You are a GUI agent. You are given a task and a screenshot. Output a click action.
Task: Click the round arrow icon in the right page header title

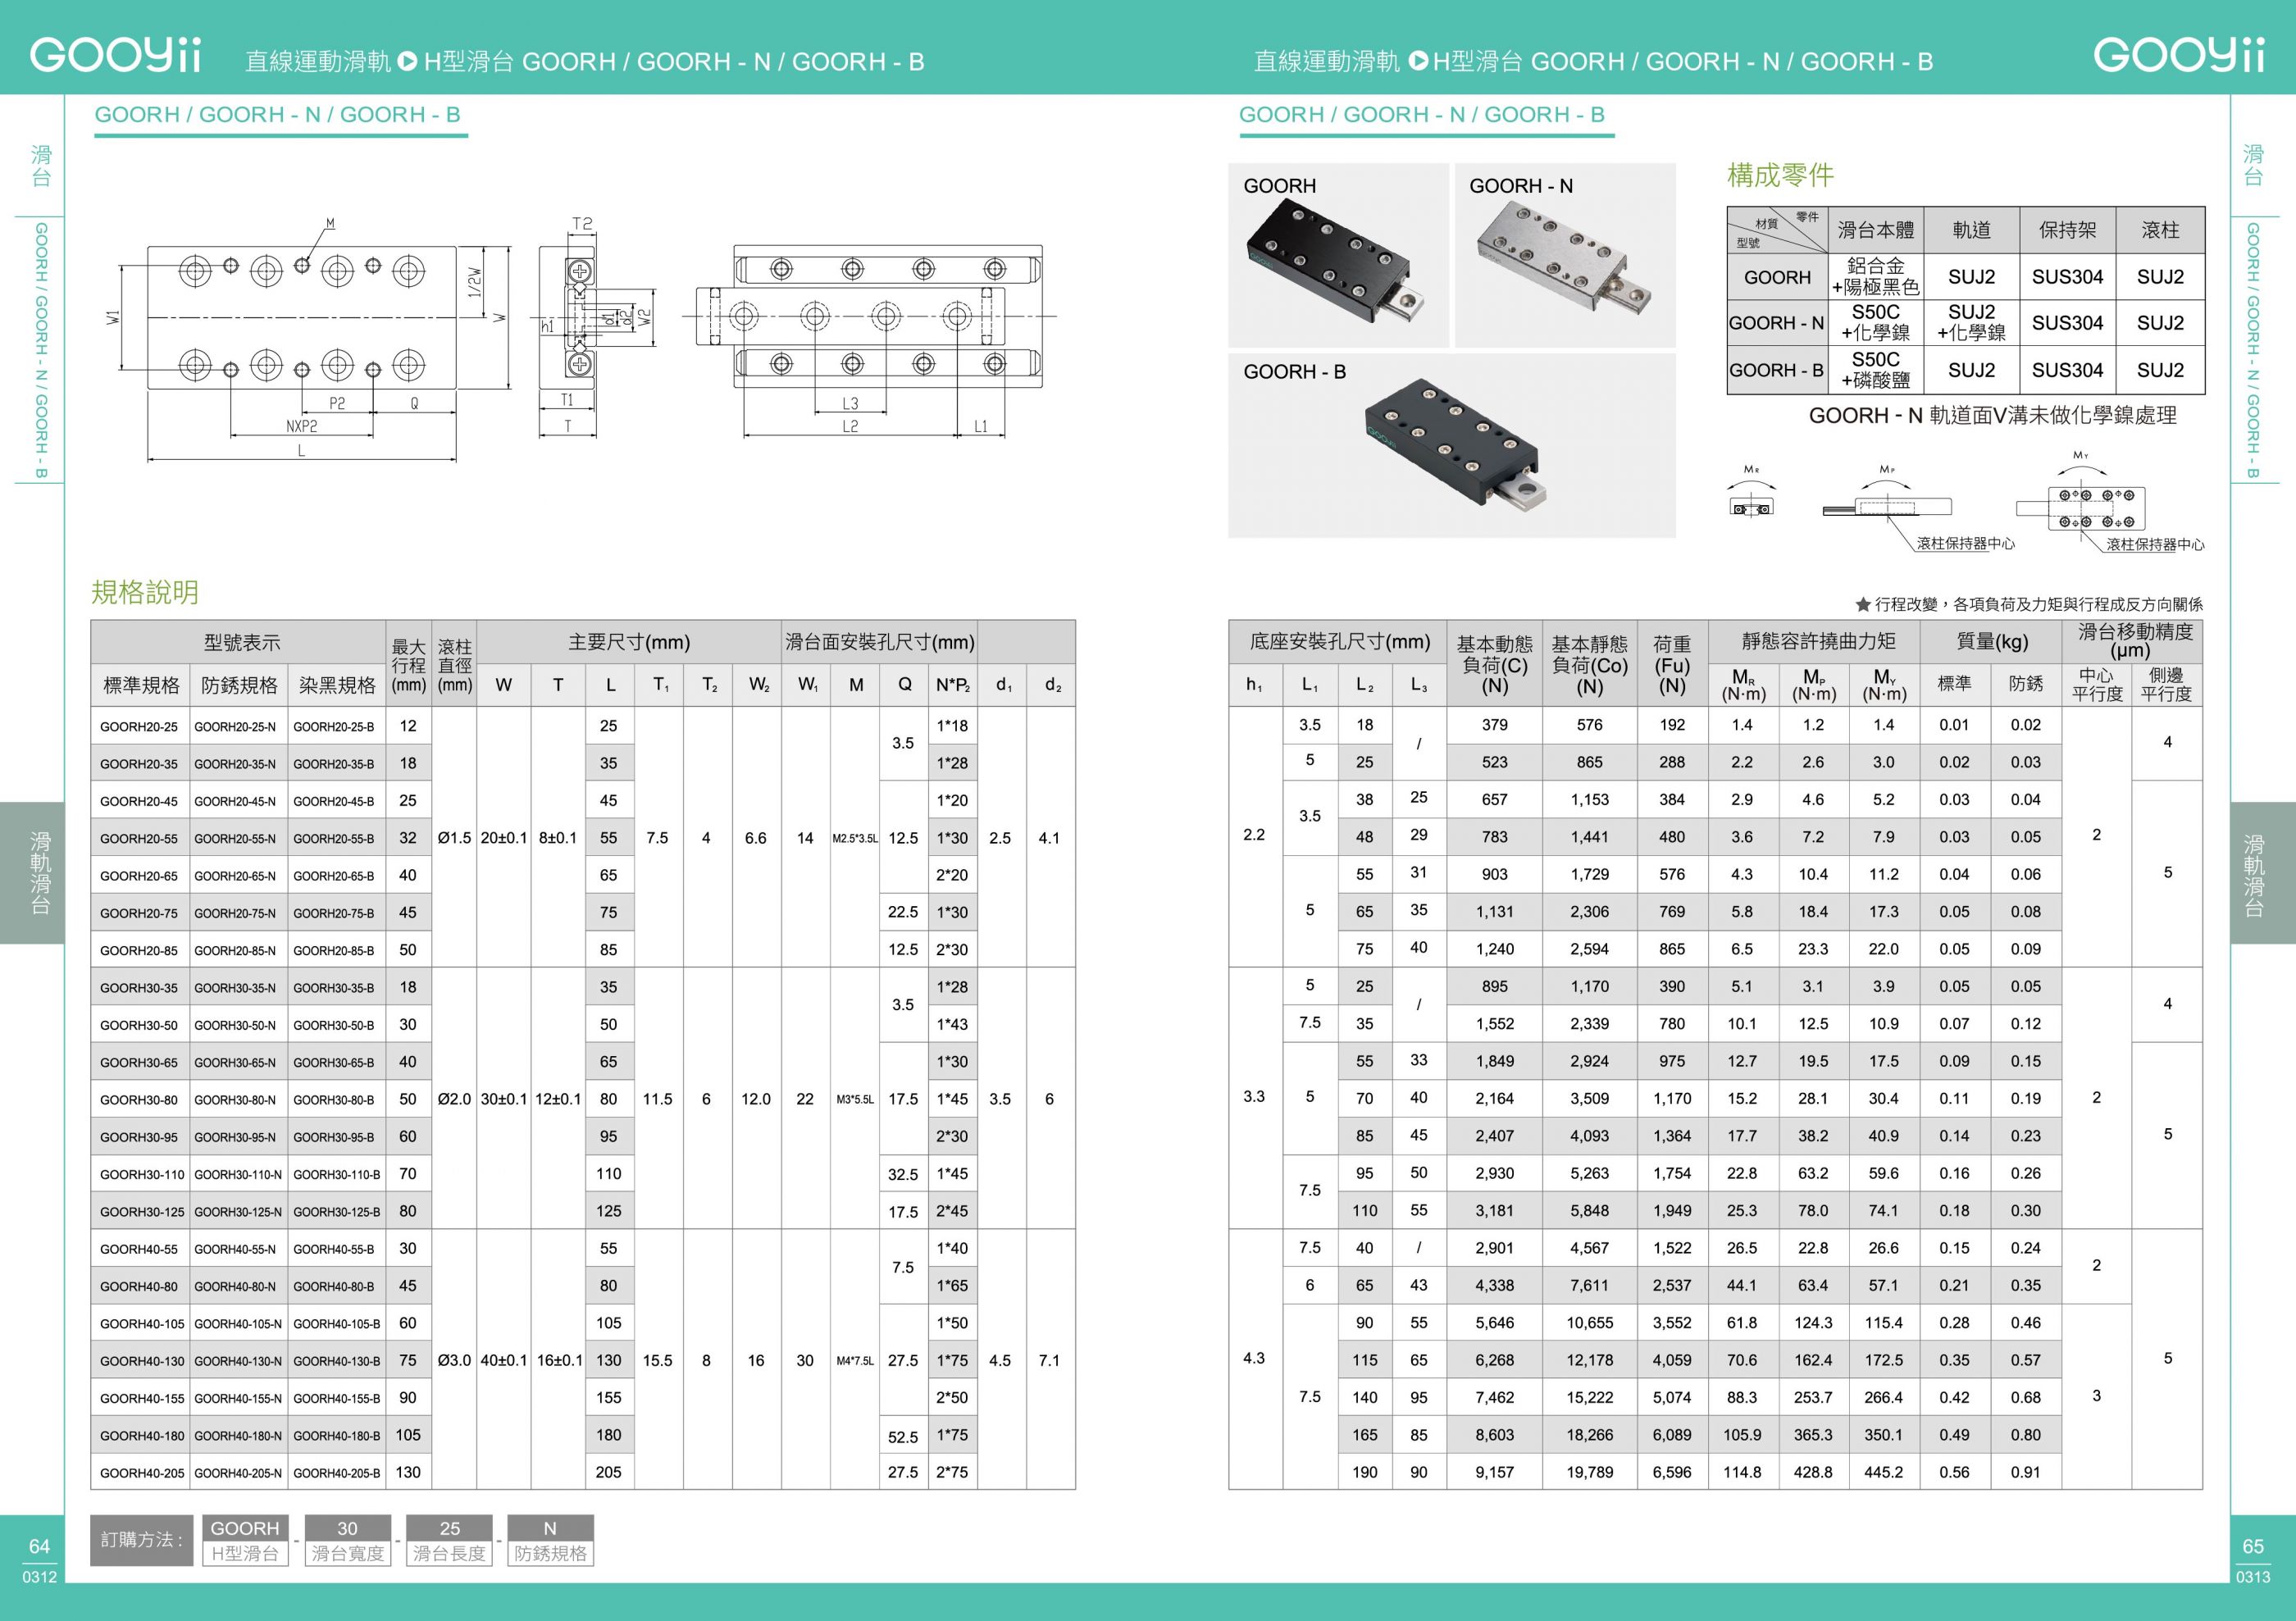[1418, 61]
